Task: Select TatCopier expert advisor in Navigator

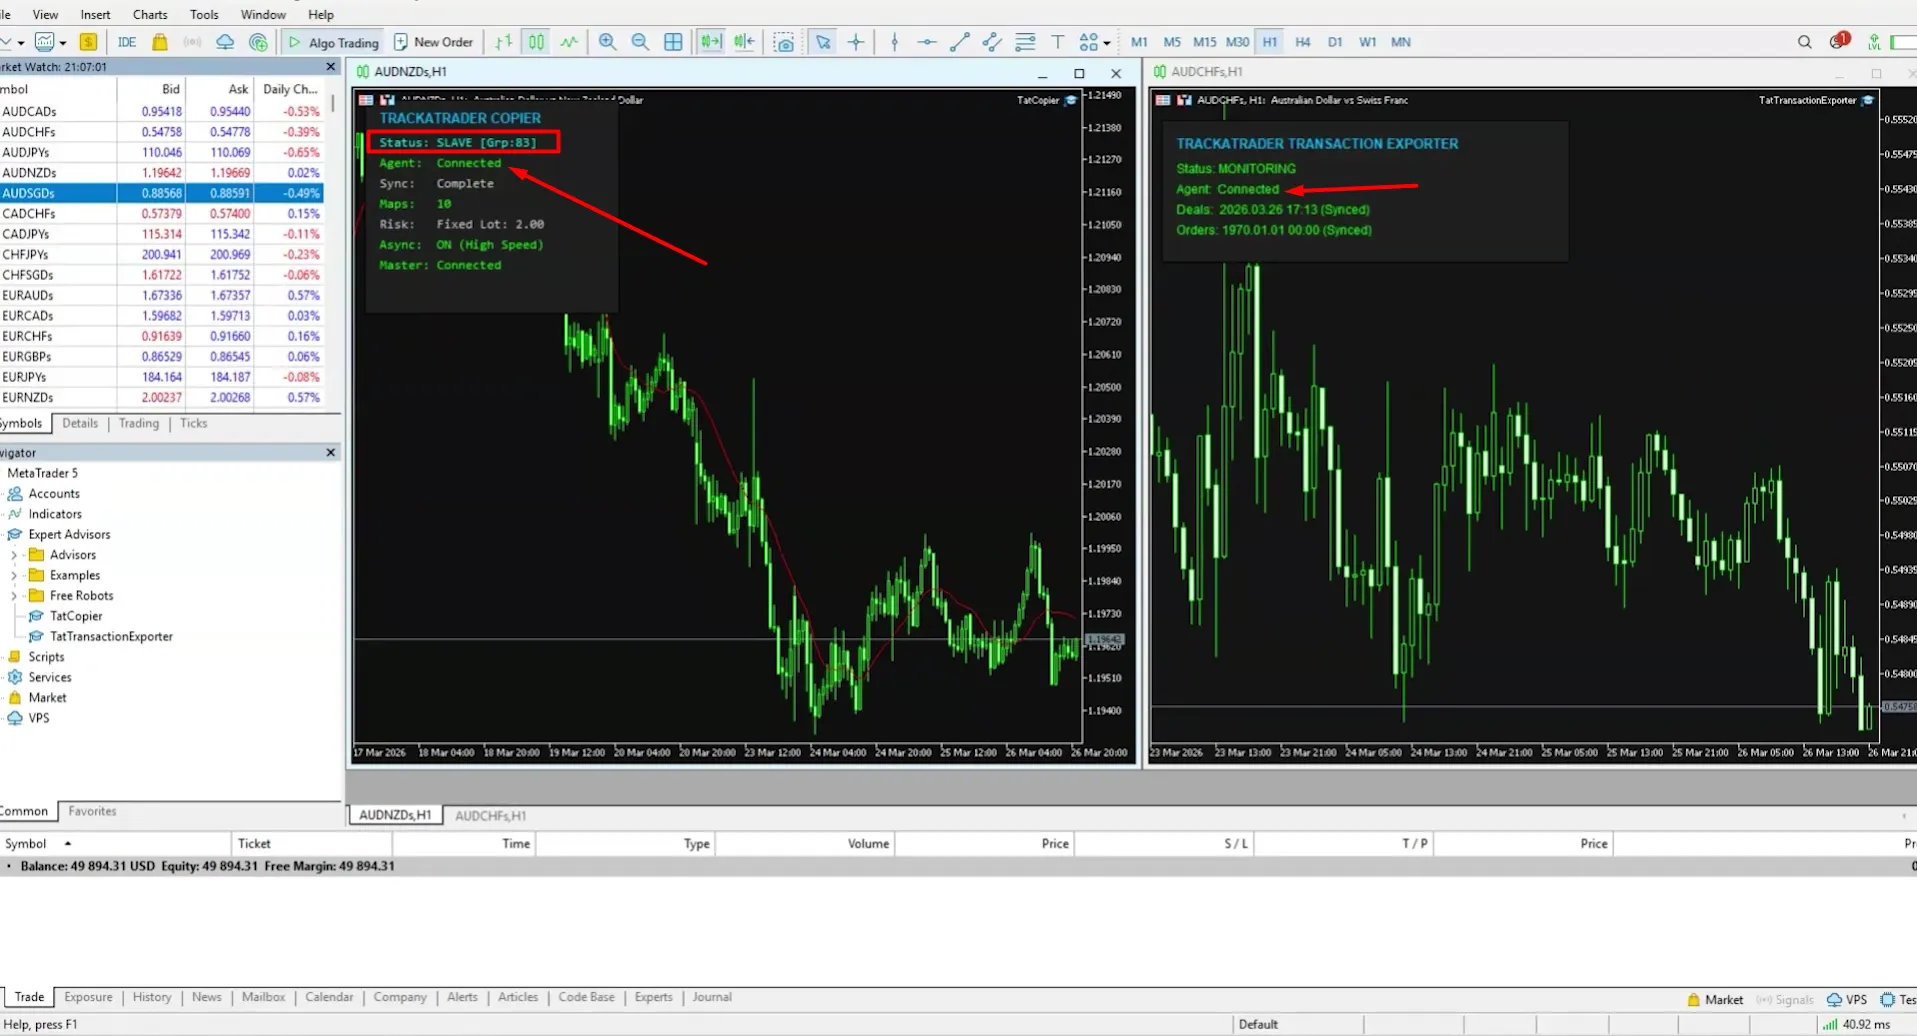Action: 76,616
